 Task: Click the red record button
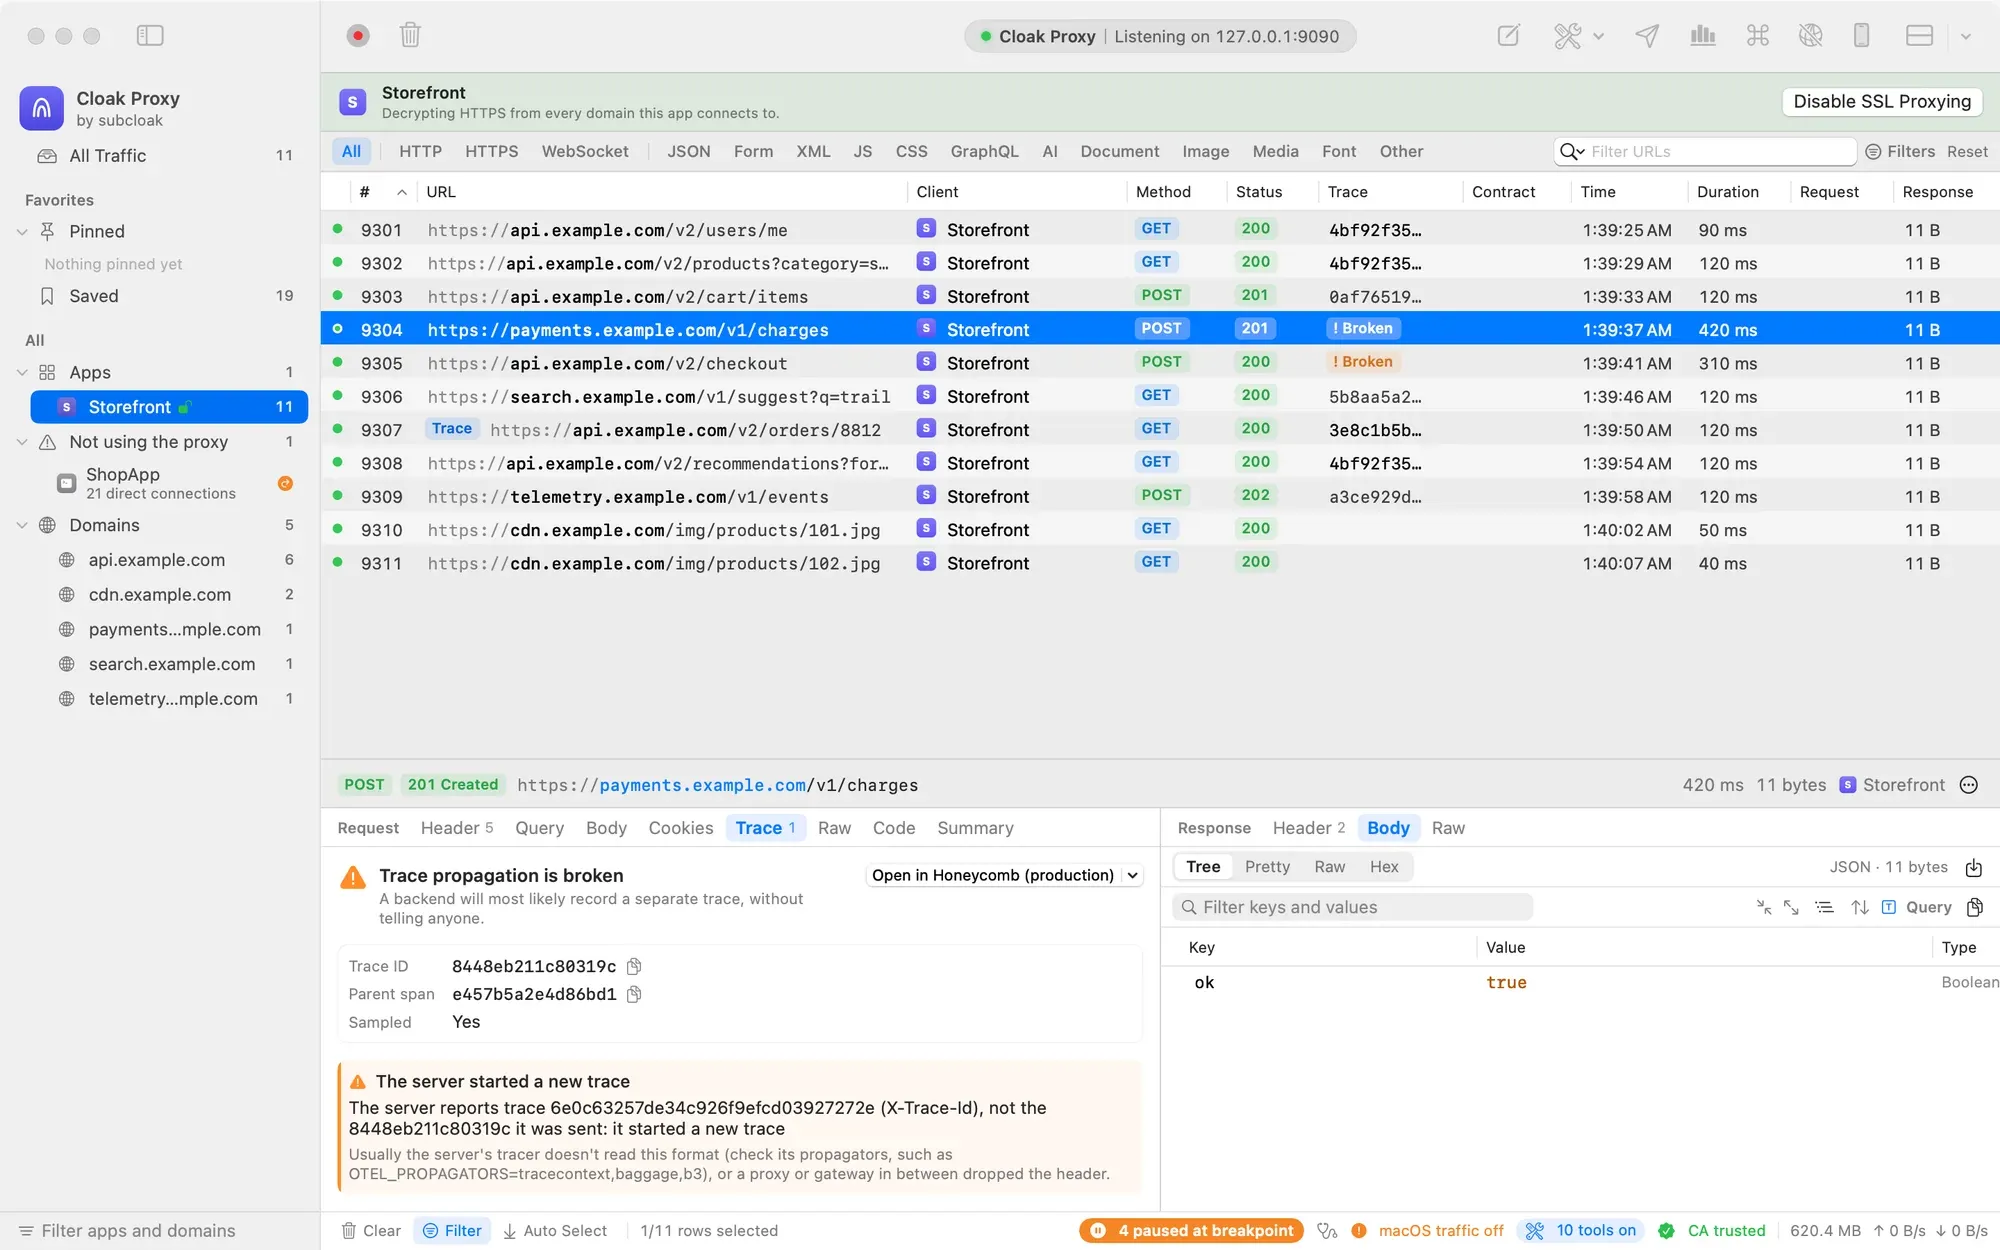[358, 36]
